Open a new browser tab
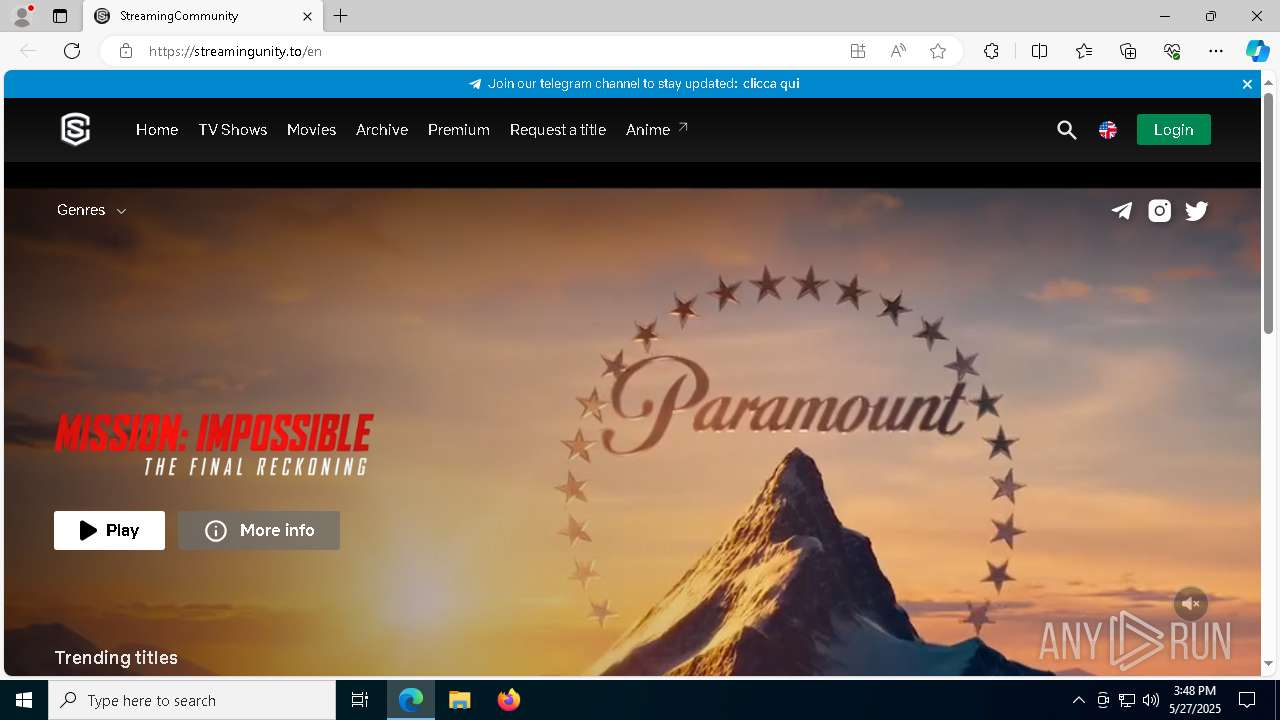This screenshot has width=1280, height=720. coord(341,16)
